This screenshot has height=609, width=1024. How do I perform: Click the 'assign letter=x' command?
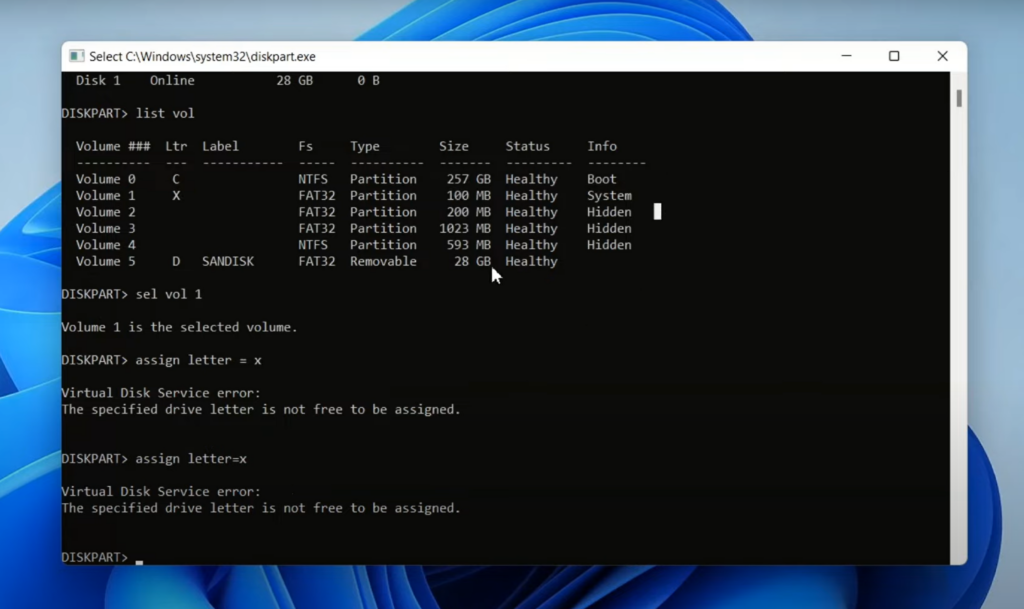191,459
